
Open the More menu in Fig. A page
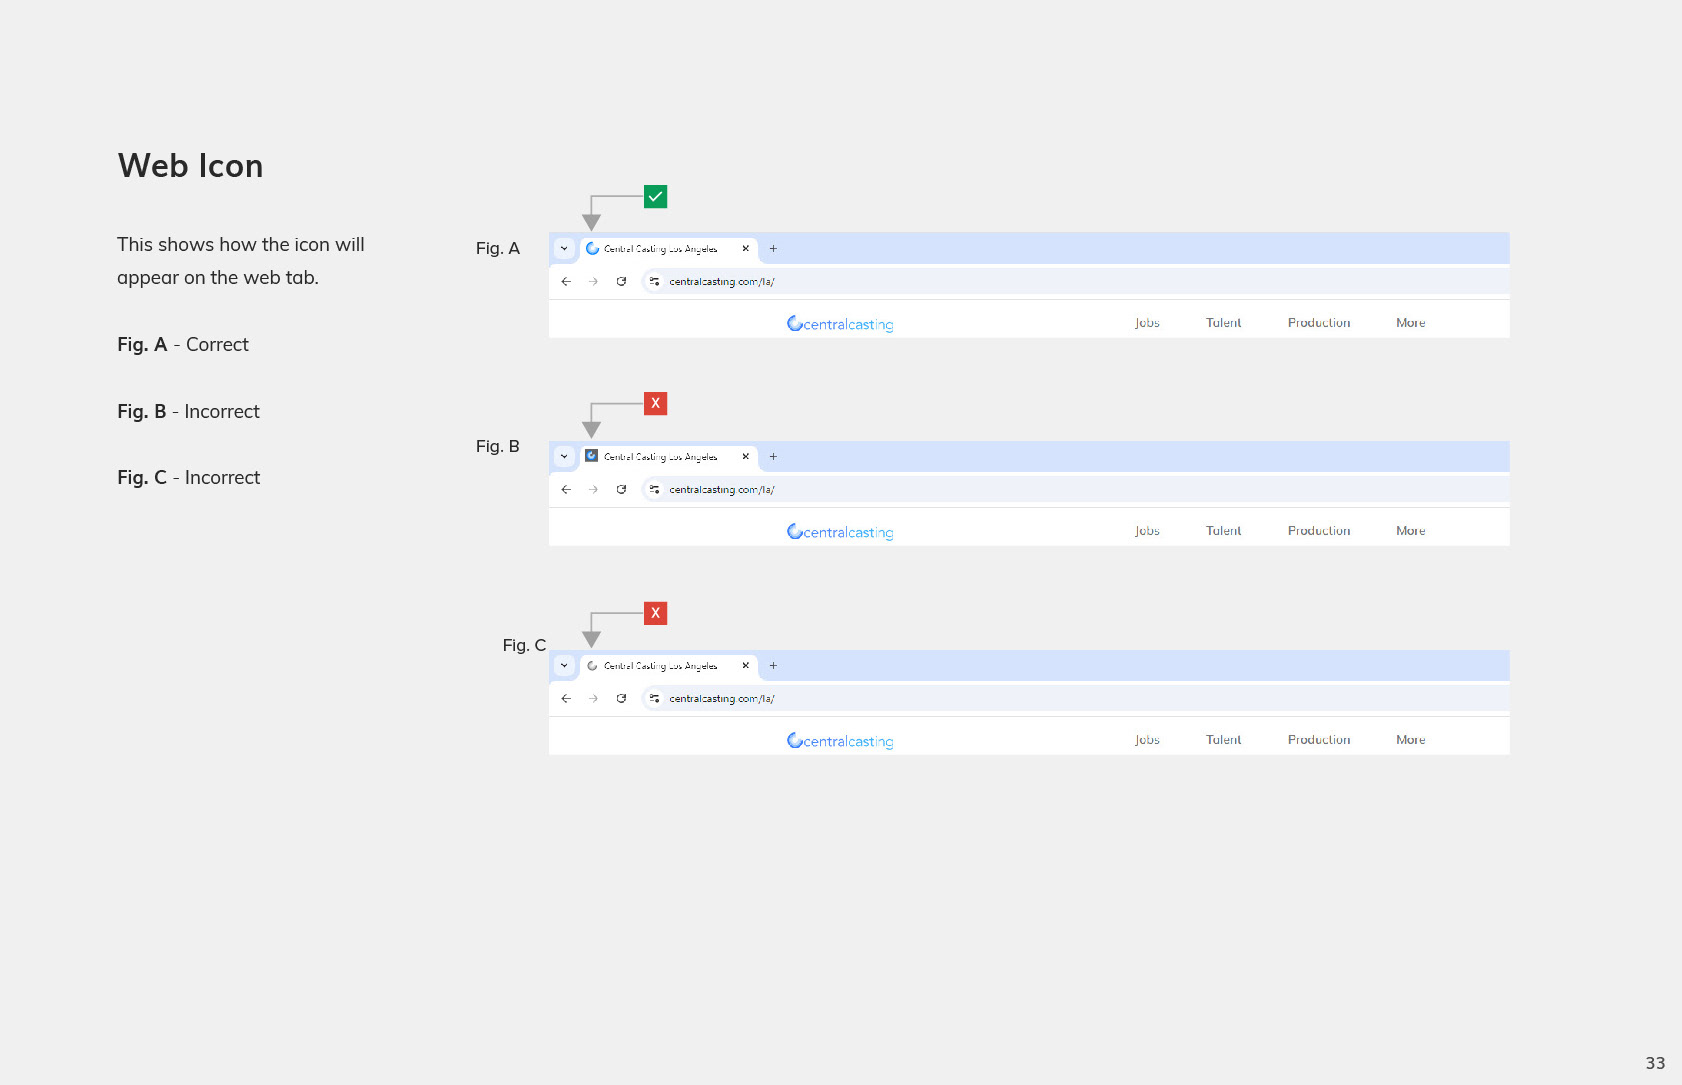(x=1411, y=323)
